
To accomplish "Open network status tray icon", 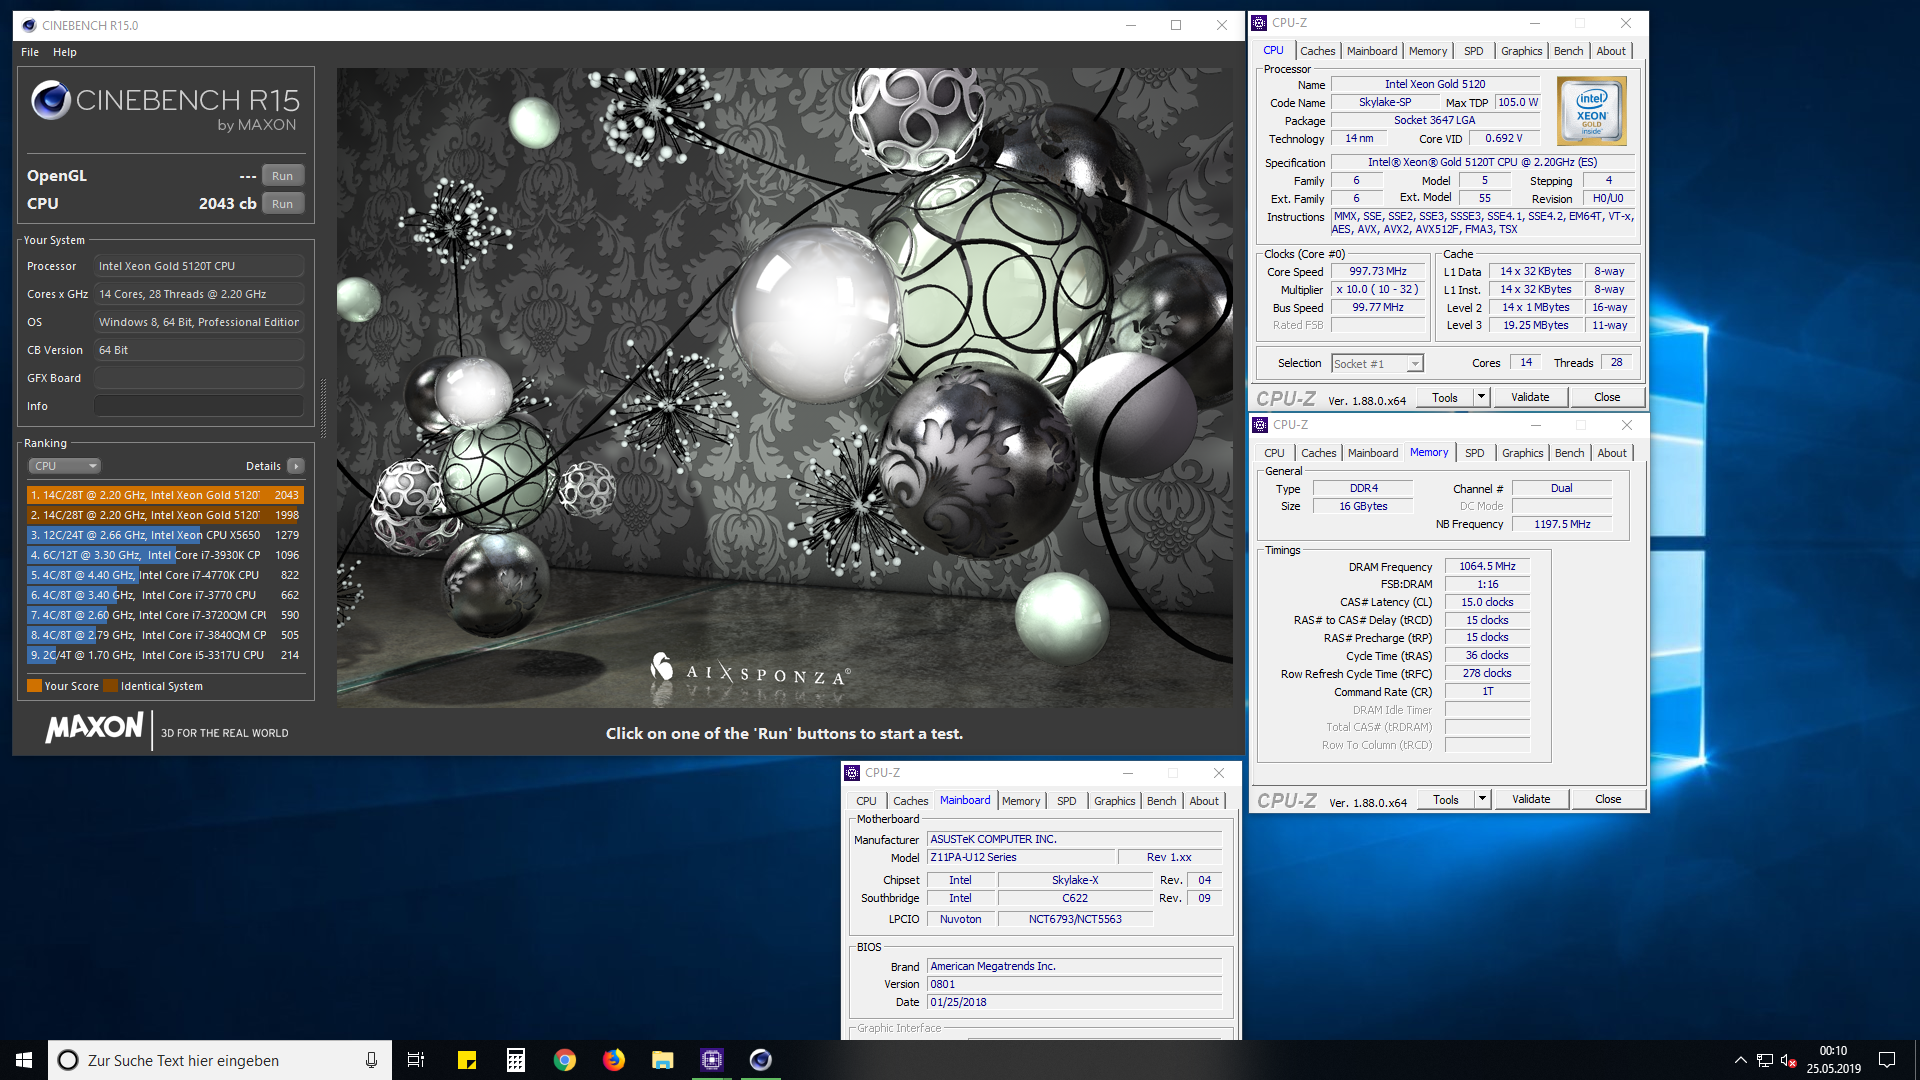I will (1765, 1060).
